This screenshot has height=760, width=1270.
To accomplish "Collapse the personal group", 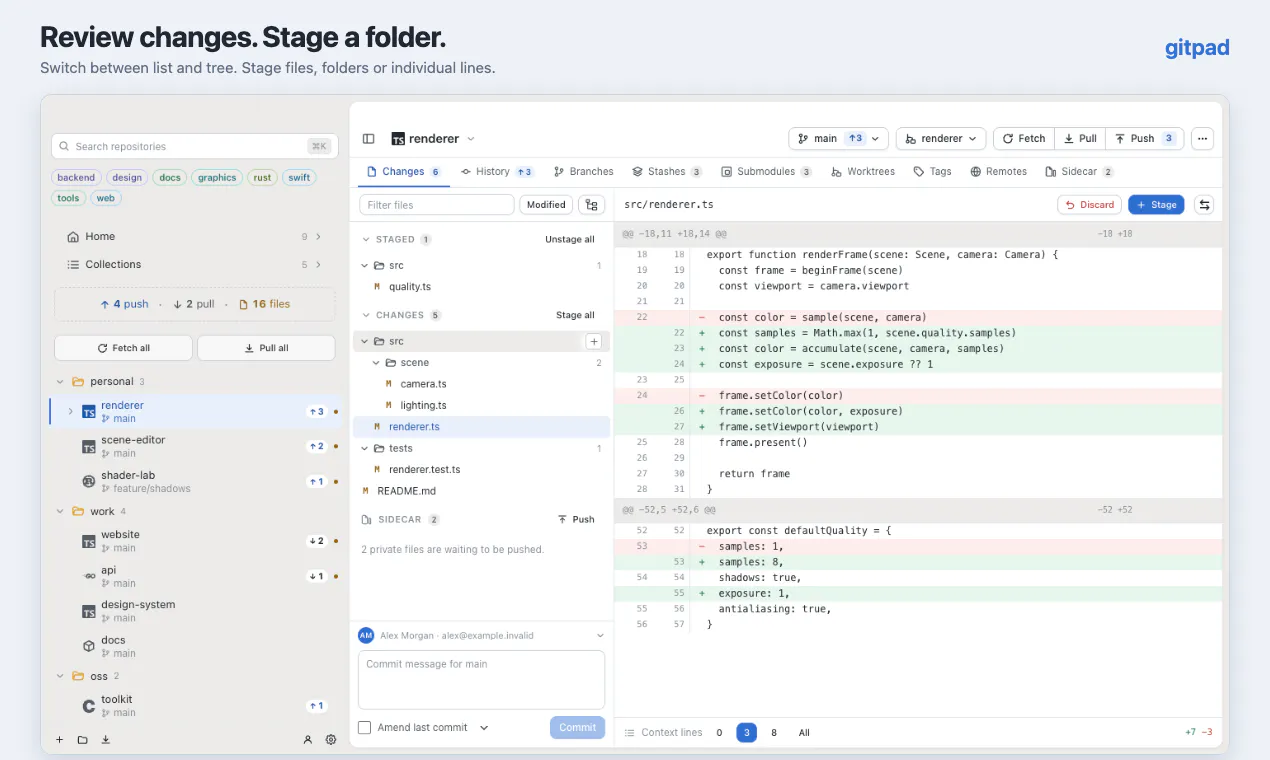I will pyautogui.click(x=59, y=382).
